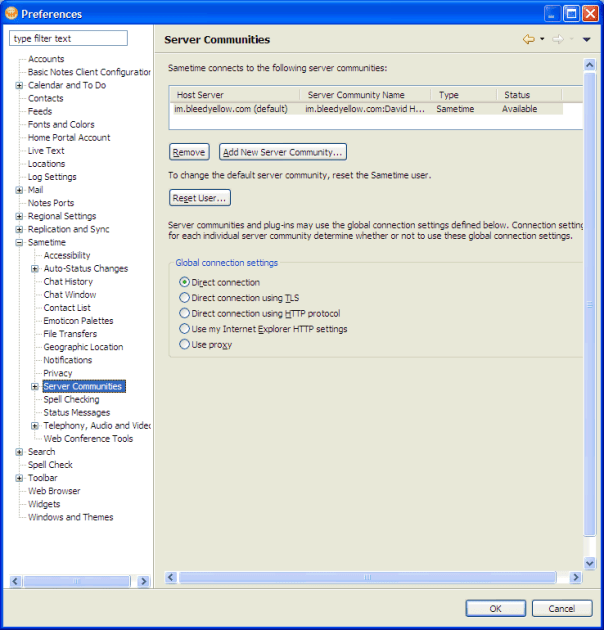604x630 pixels.
Task: Open Accounts preferences
Action: point(46,59)
